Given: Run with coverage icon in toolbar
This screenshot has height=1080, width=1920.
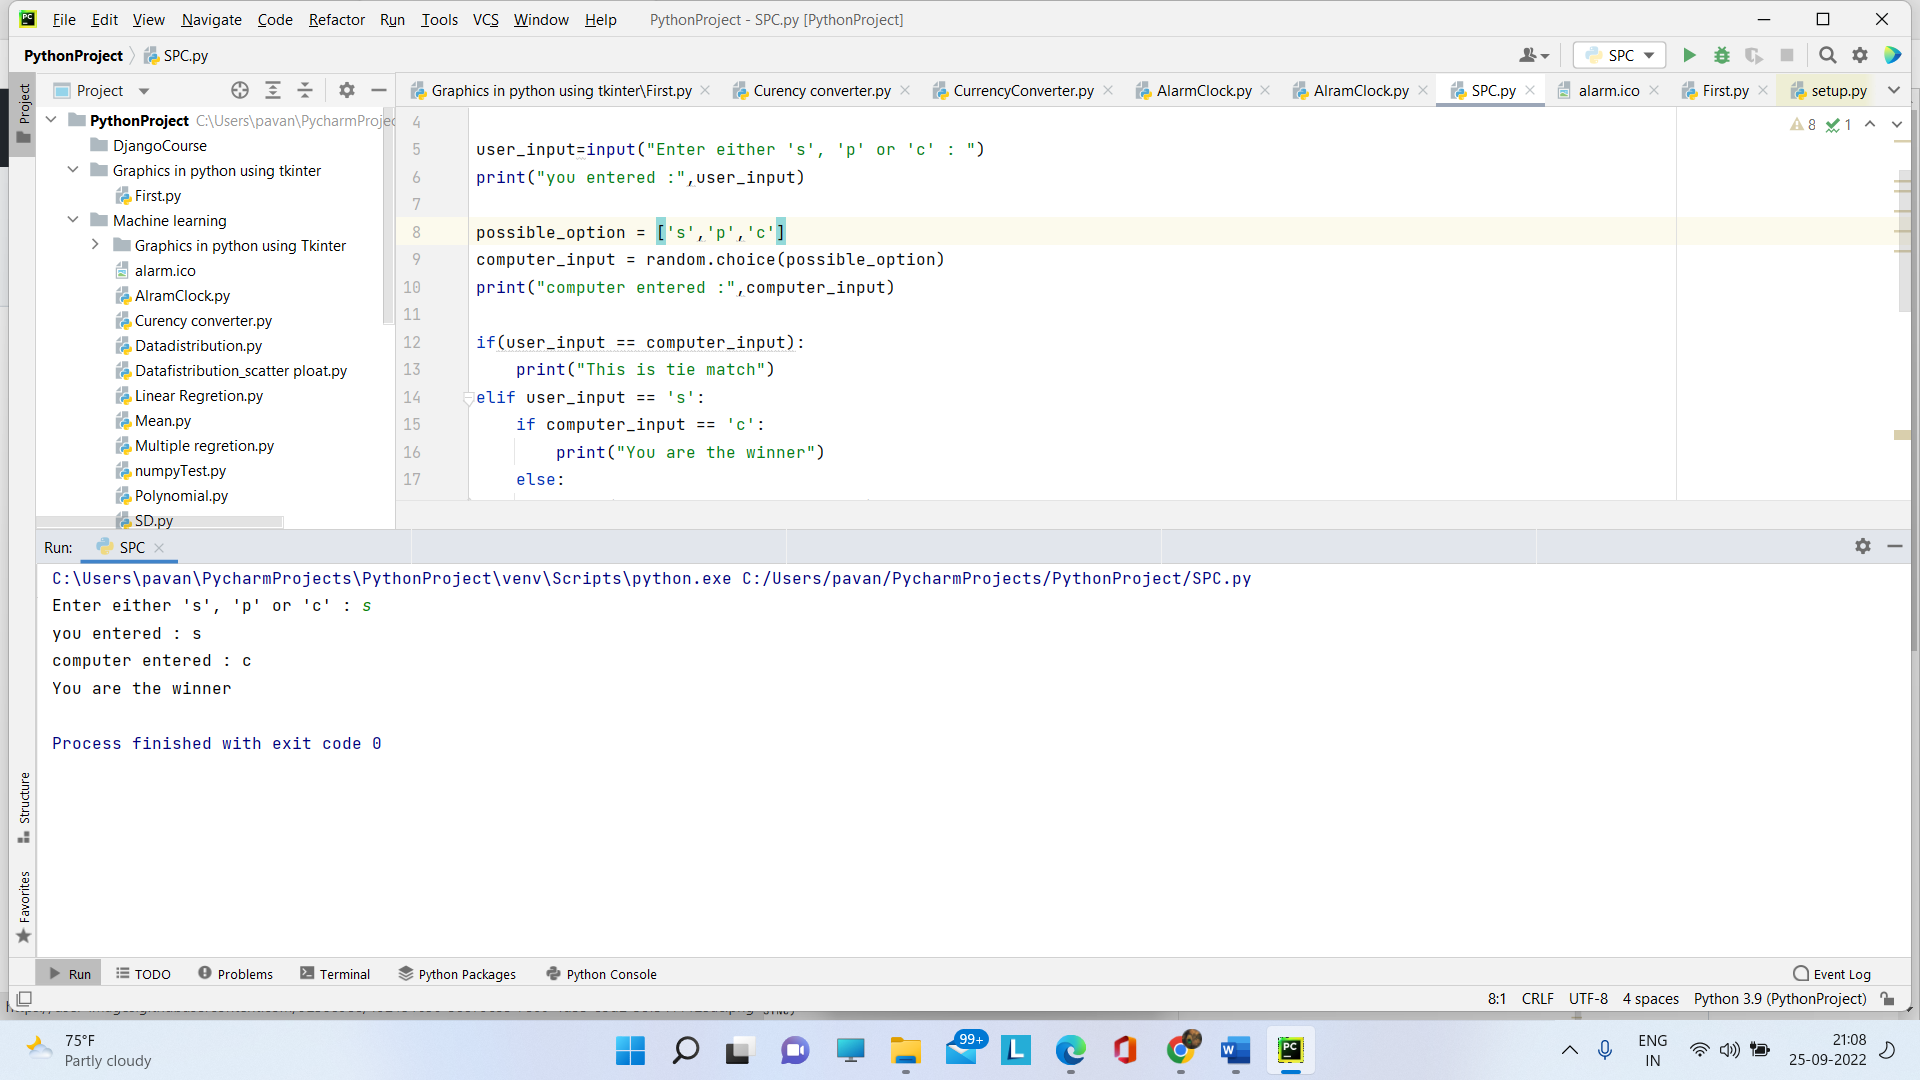Looking at the screenshot, I should (1754, 55).
